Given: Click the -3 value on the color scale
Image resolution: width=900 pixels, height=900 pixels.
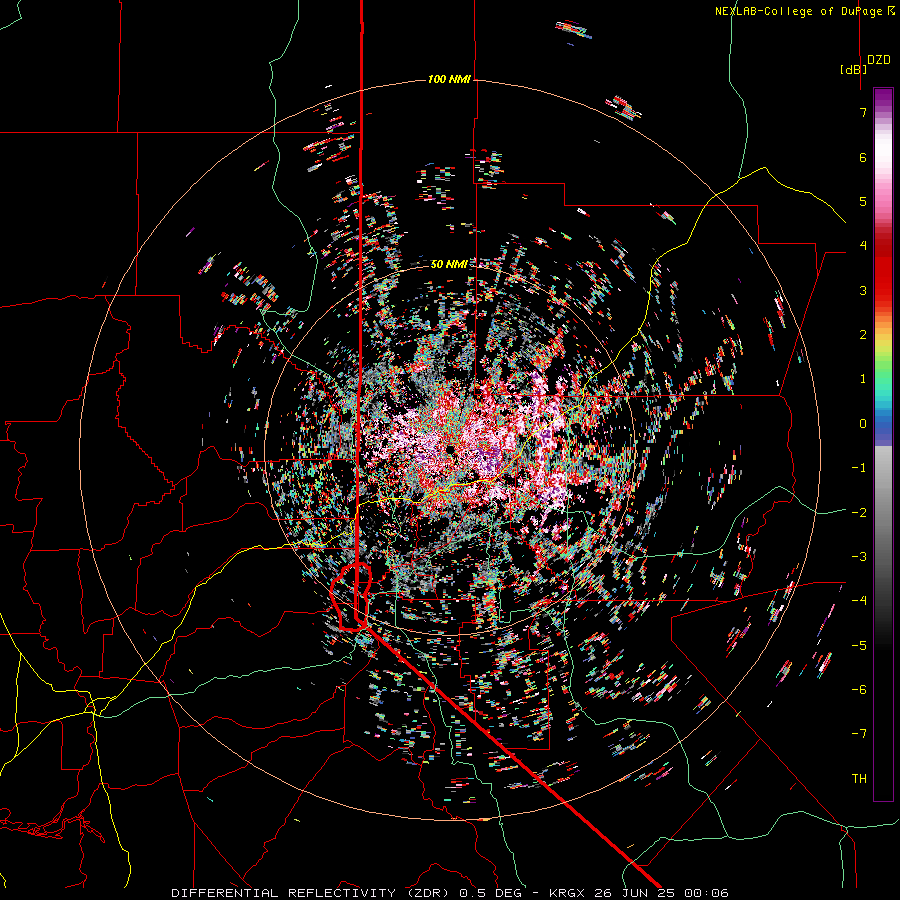Looking at the screenshot, I should tap(859, 557).
